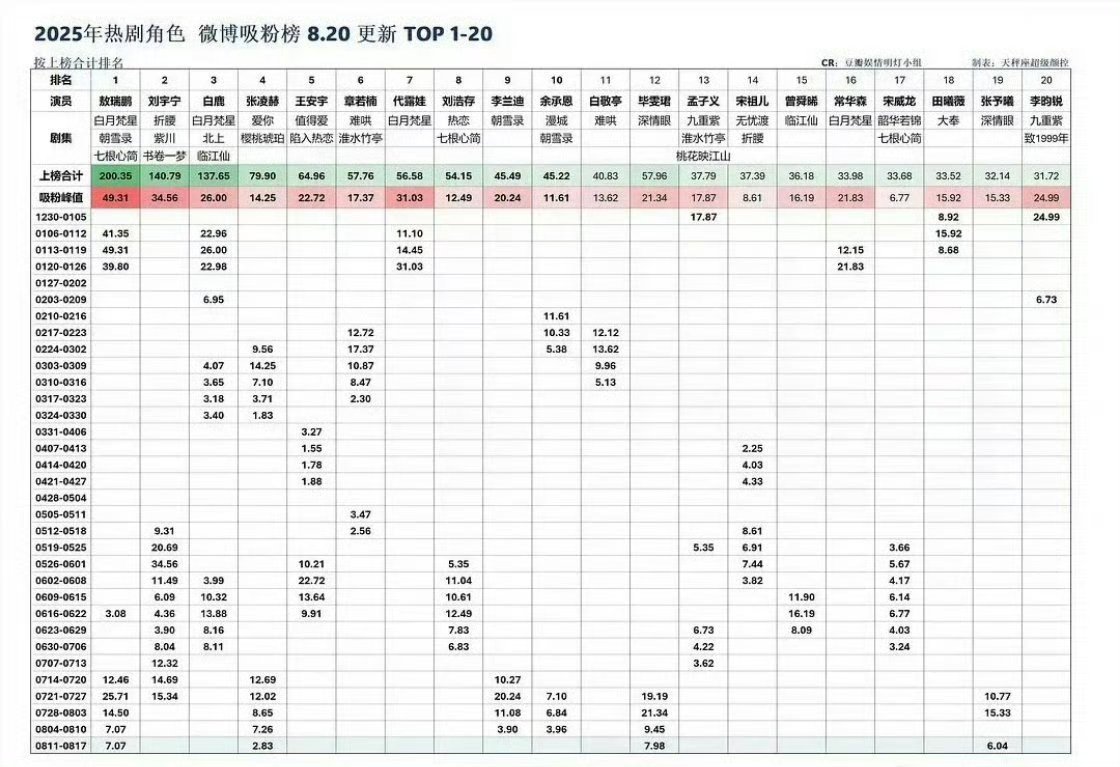Click drama title "致1999年"
The width and height of the screenshot is (1120, 767).
pyautogui.click(x=1046, y=139)
